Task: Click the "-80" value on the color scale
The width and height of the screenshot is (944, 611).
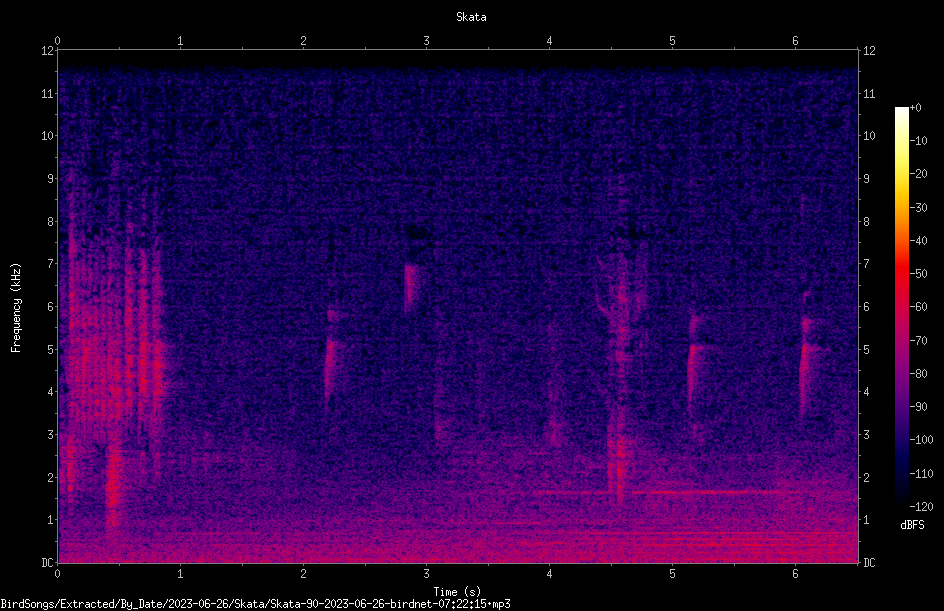Action: click(918, 374)
